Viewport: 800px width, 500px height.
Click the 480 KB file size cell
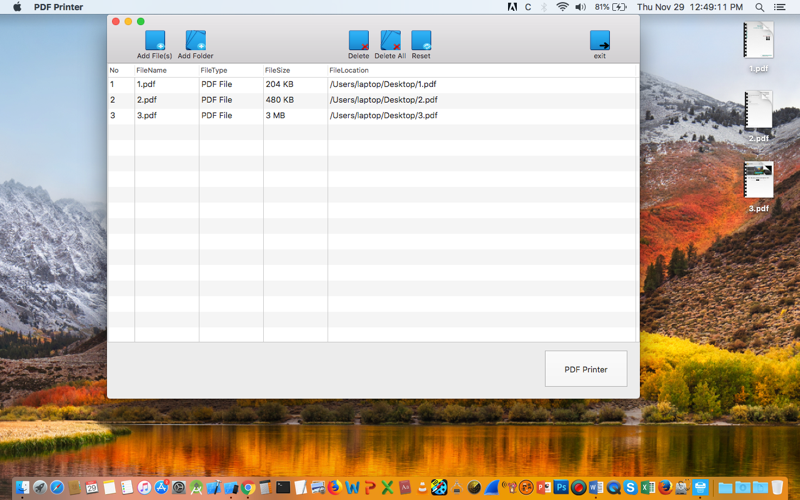[295, 100]
